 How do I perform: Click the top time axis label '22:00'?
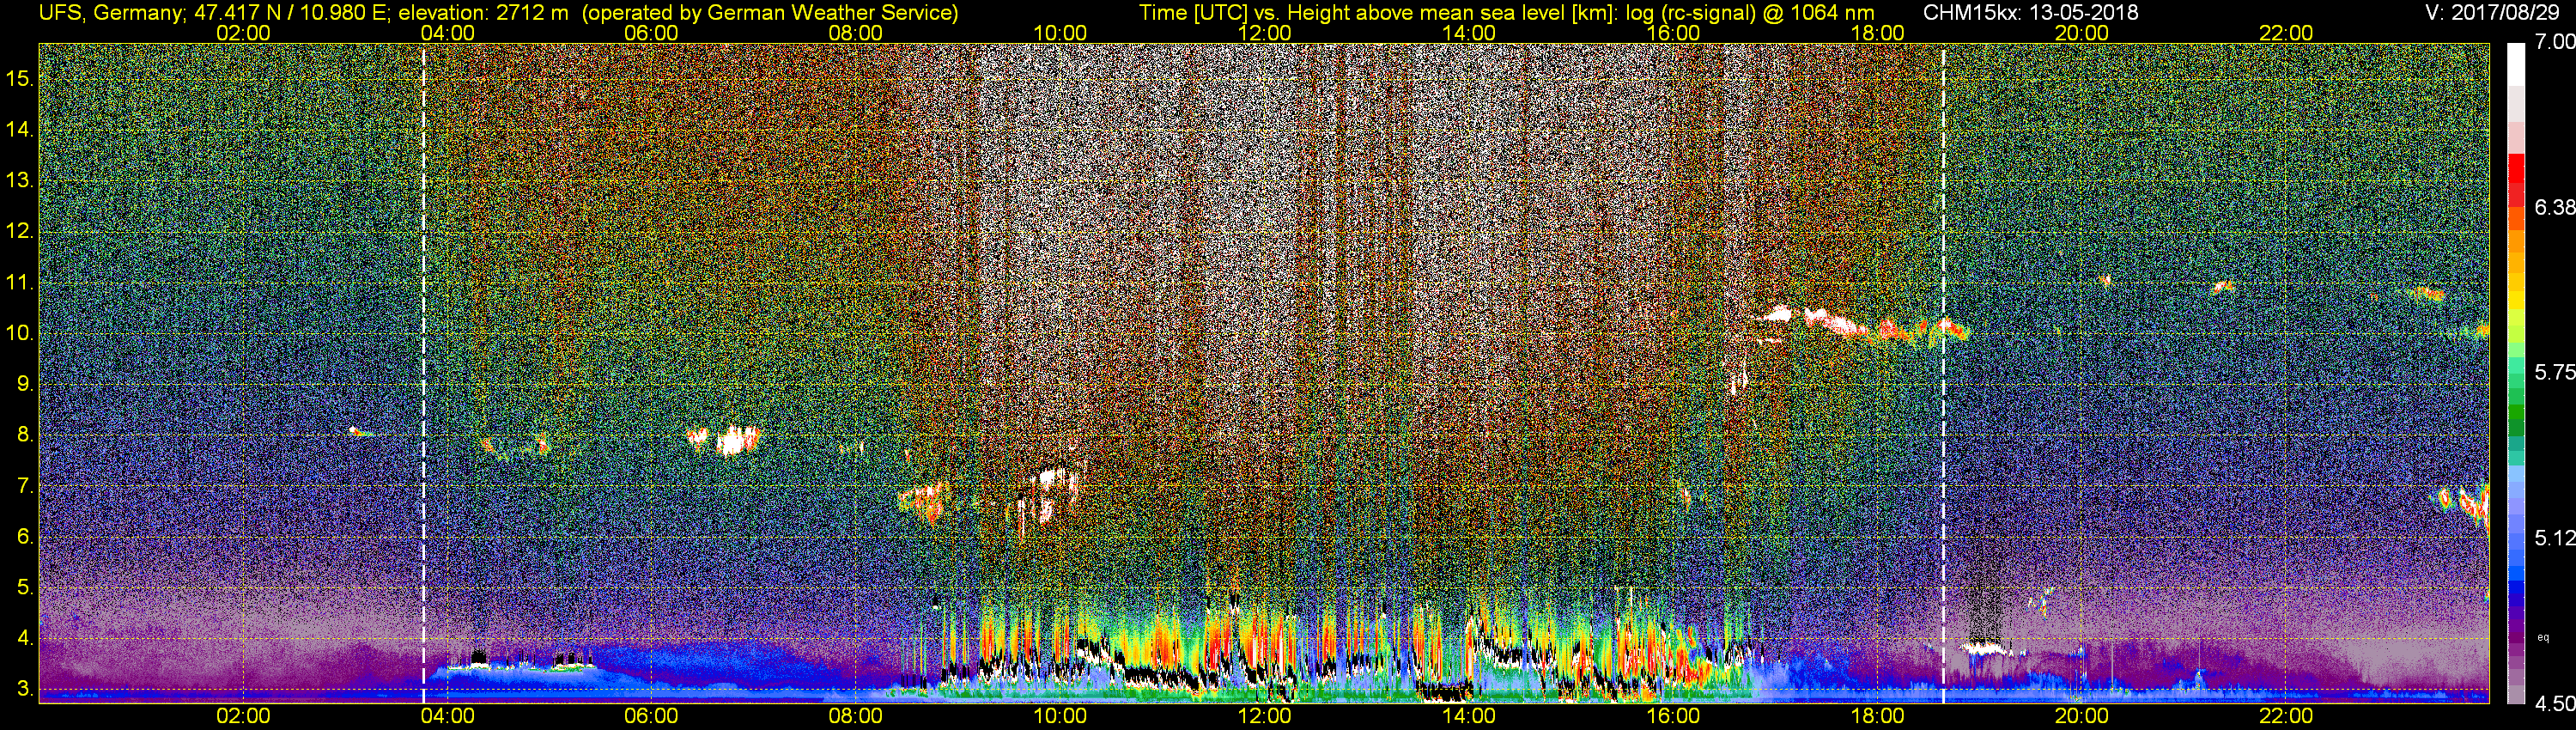pyautogui.click(x=2286, y=33)
